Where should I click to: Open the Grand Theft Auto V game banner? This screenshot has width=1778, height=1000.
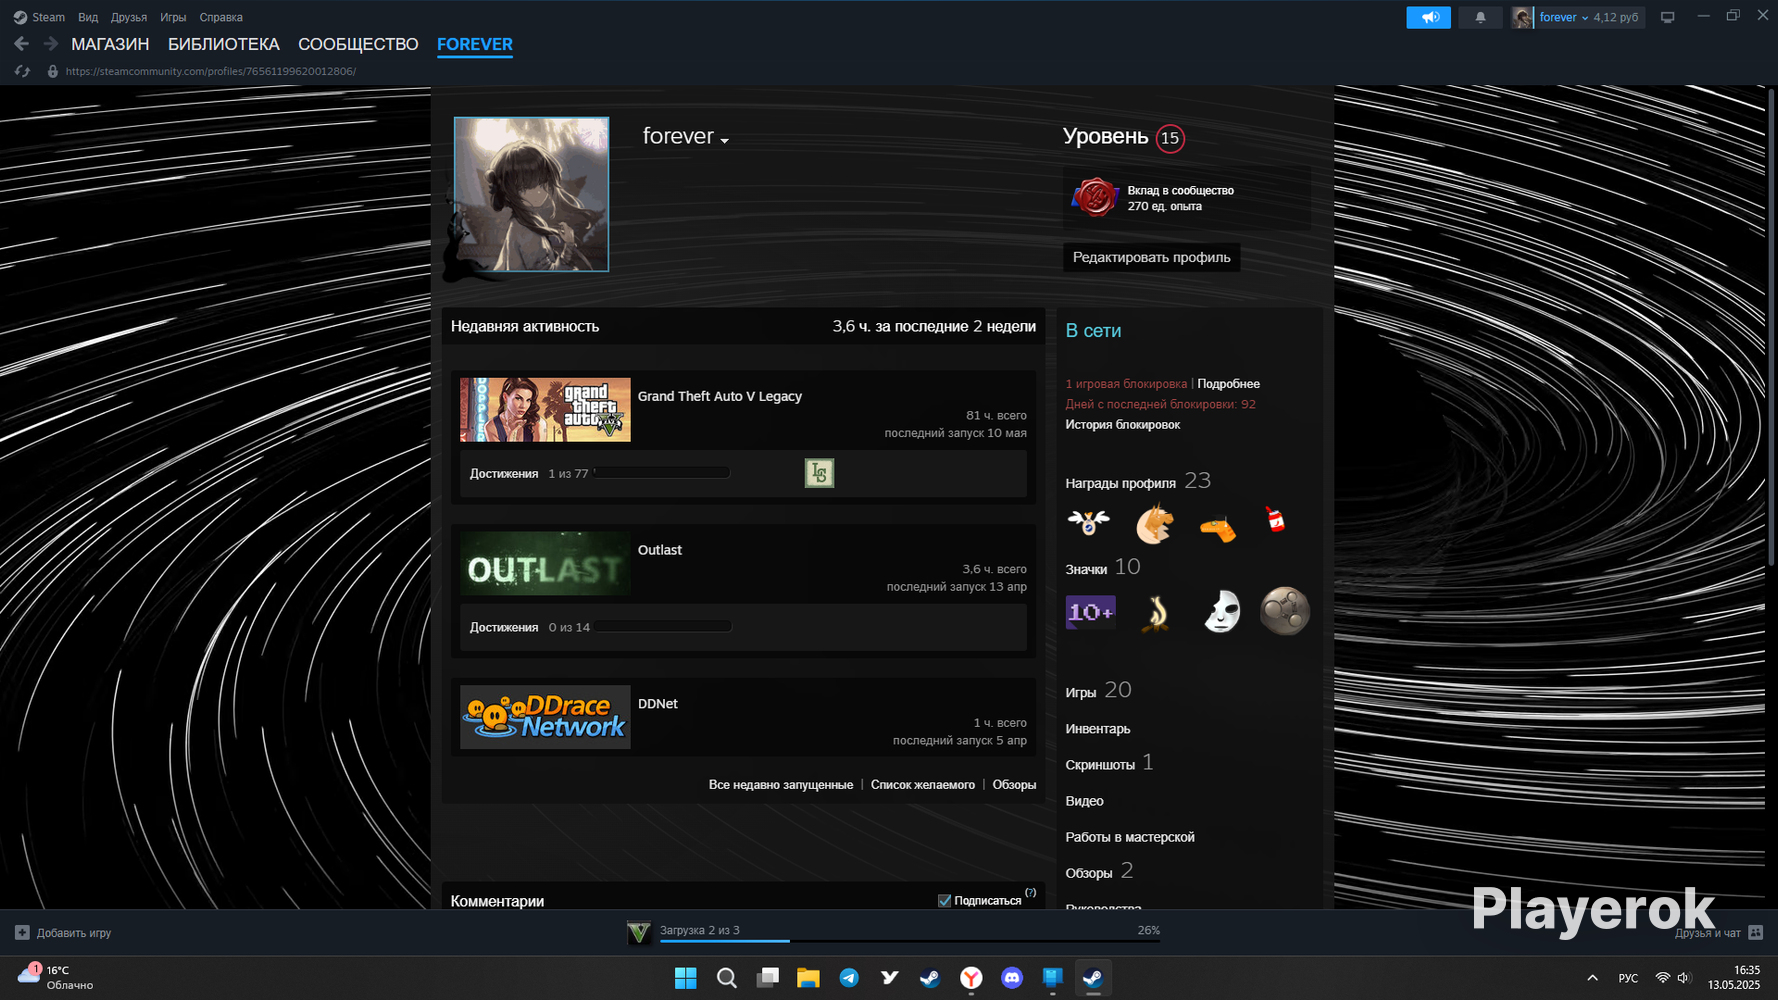pos(545,410)
